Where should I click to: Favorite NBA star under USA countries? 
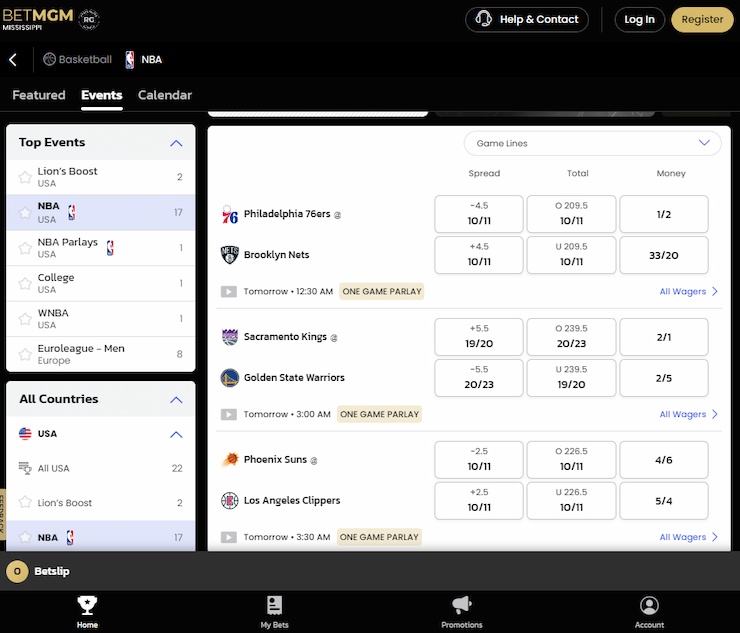(x=25, y=537)
